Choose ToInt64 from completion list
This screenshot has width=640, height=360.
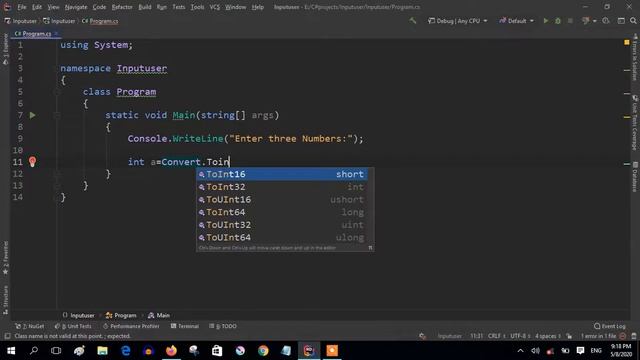pos(282,212)
